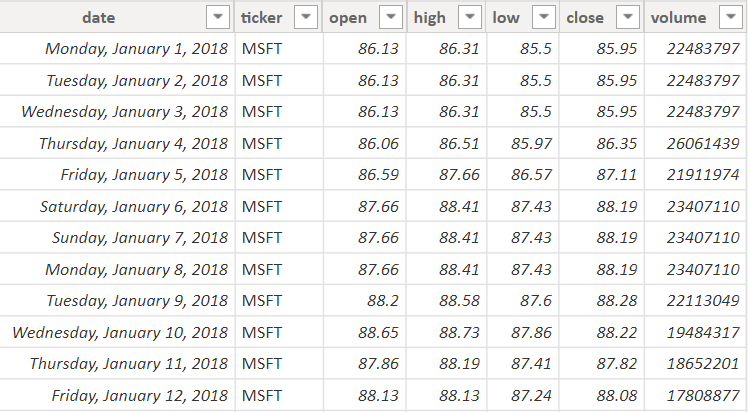Click close value 87.11
The image size is (748, 412).
point(616,175)
